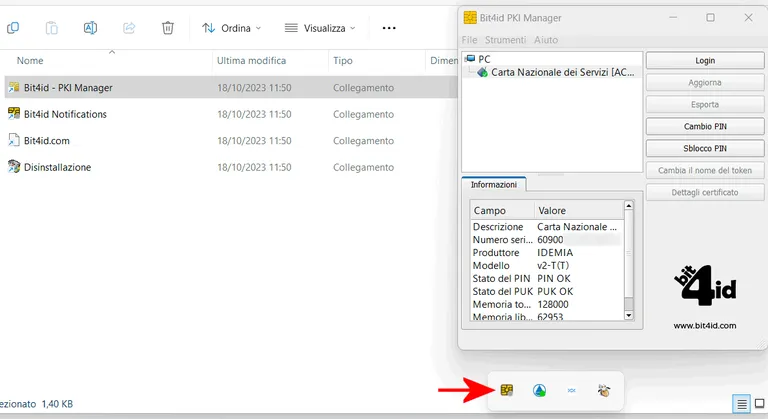Click the trash delete icon
Screen dimensions: 768x419
pos(168,28)
